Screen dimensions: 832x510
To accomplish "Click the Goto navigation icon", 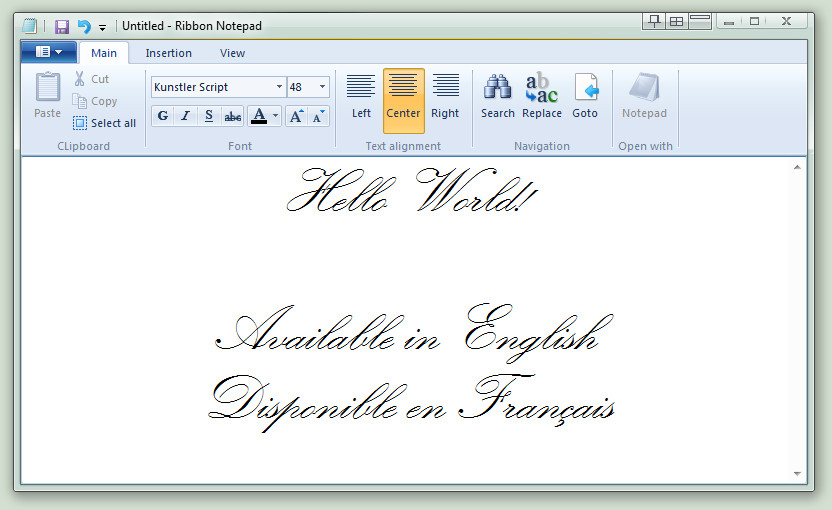I will tap(585, 97).
